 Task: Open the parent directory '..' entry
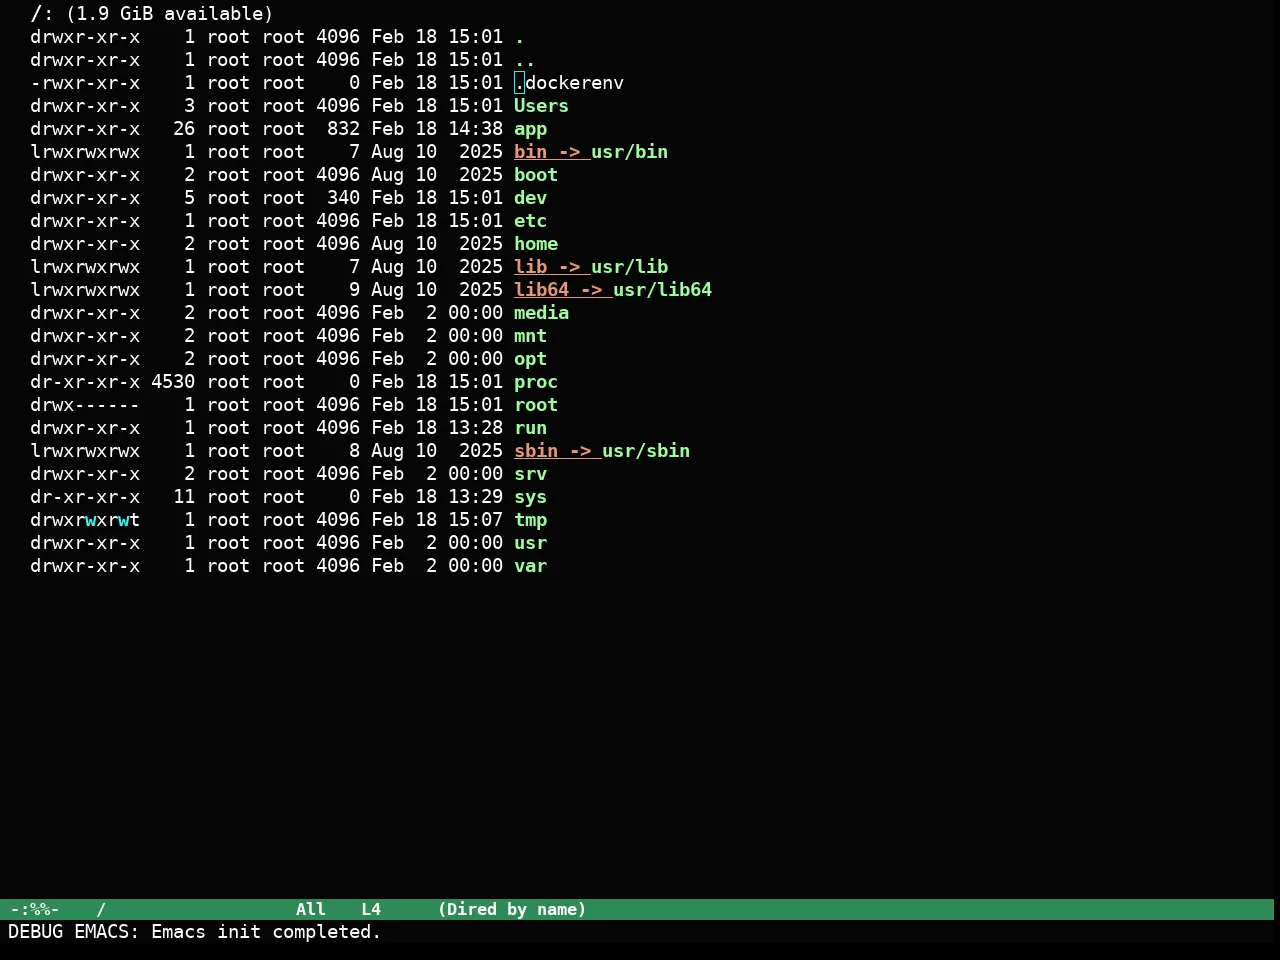(525, 60)
